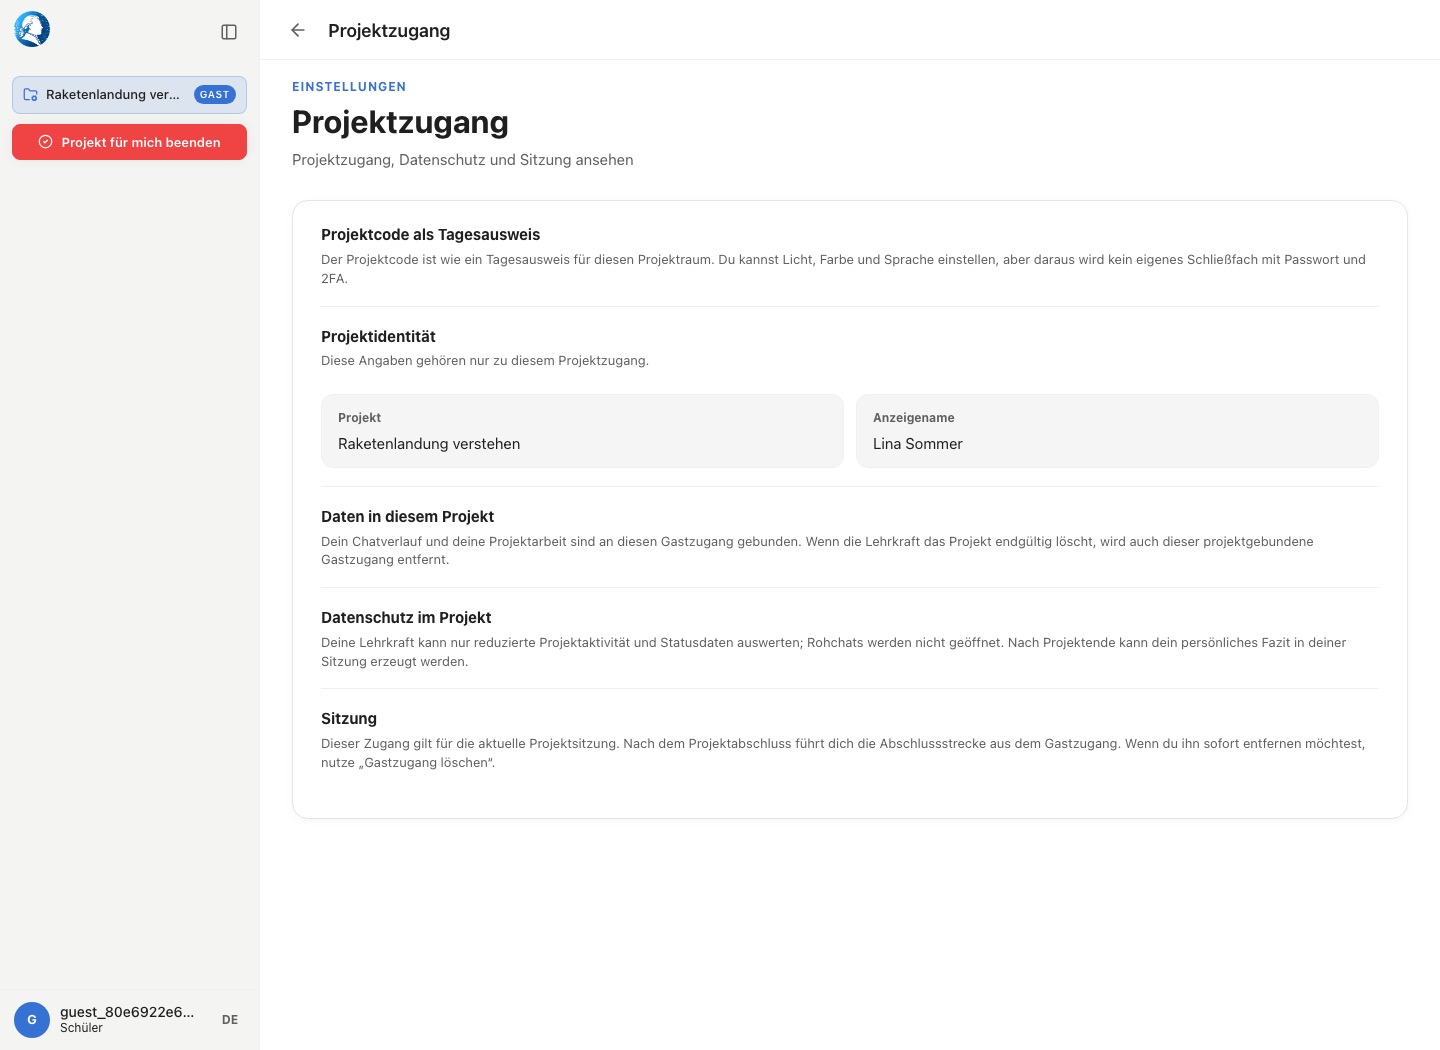1440x1050 pixels.
Task: Click the app logo in sidebar
Action: [x=32, y=30]
